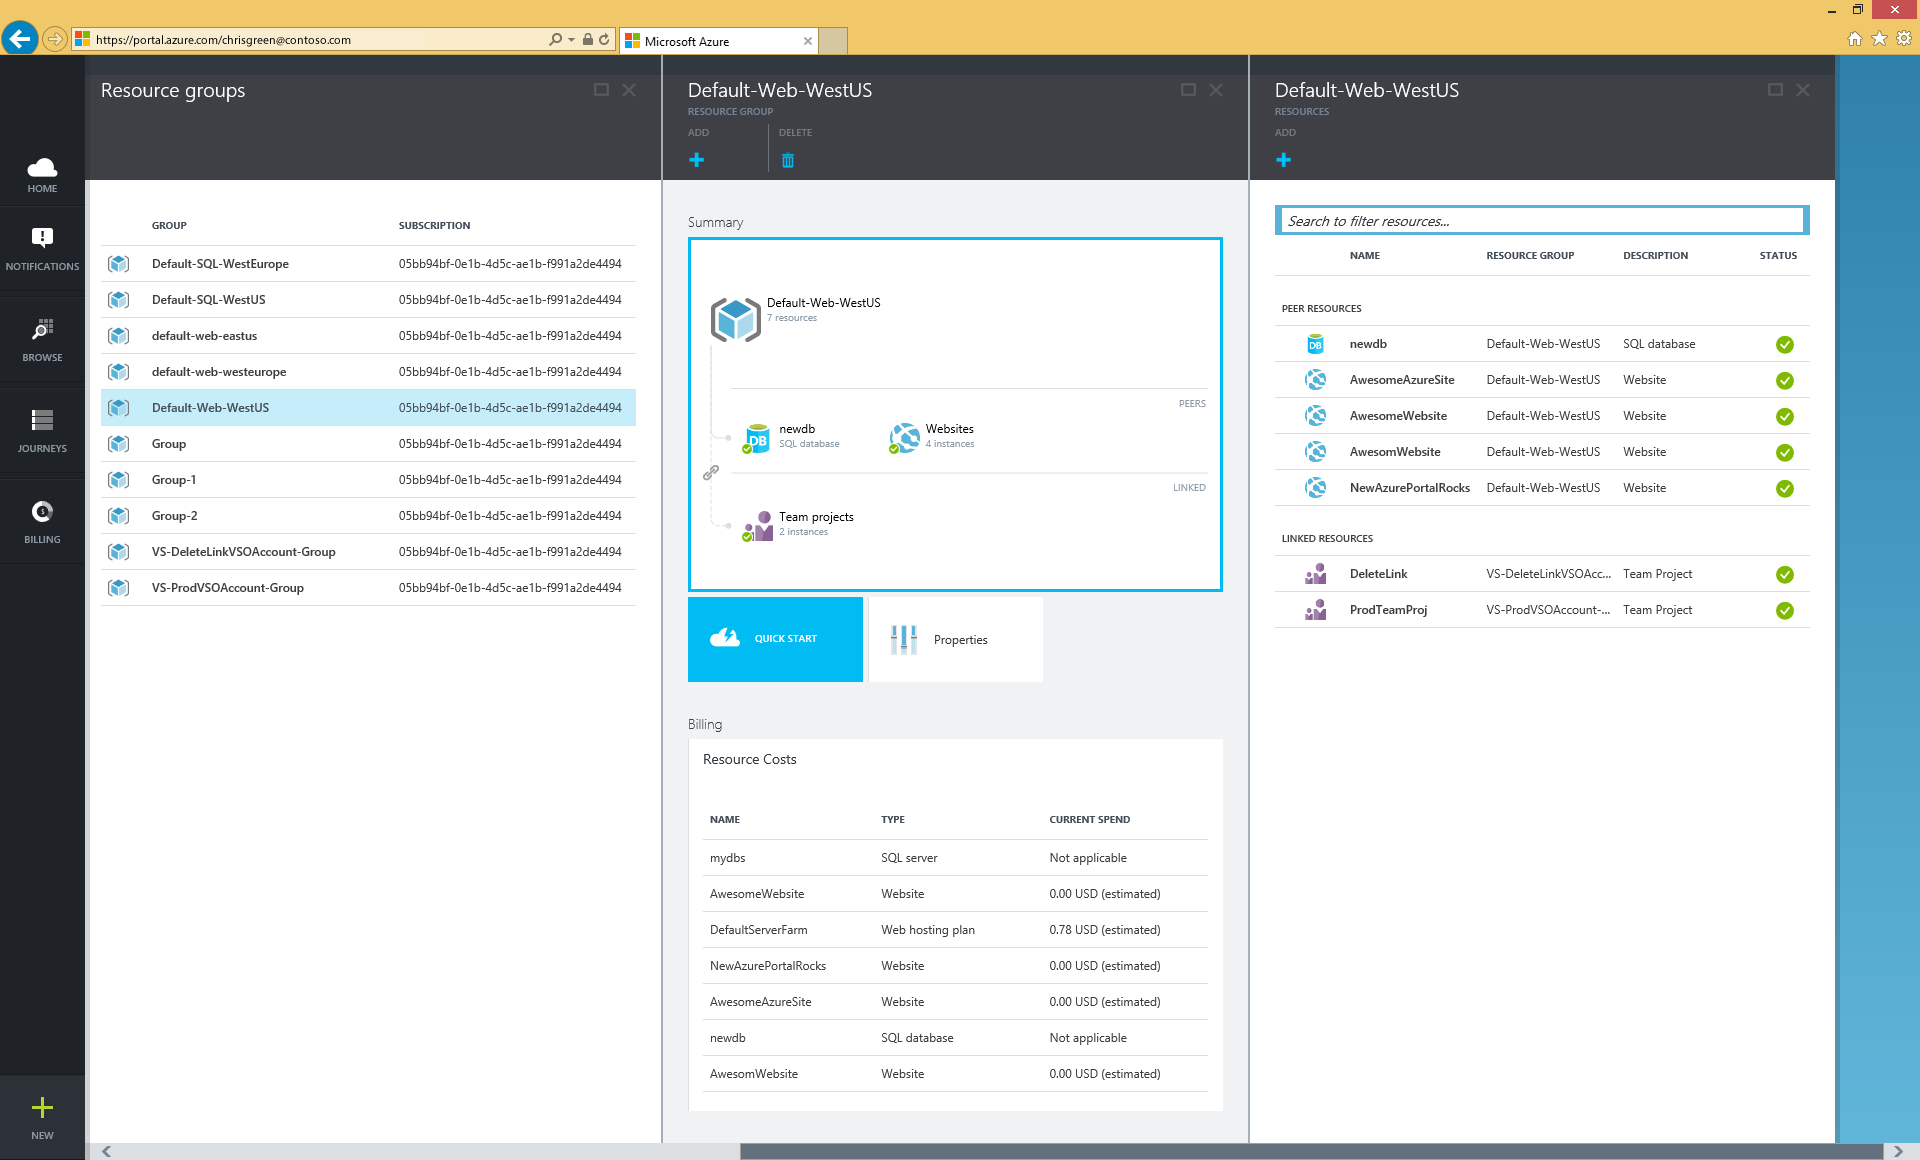Image resolution: width=1920 pixels, height=1160 pixels.
Task: Open the address bar search dropdown arrow
Action: 571,40
